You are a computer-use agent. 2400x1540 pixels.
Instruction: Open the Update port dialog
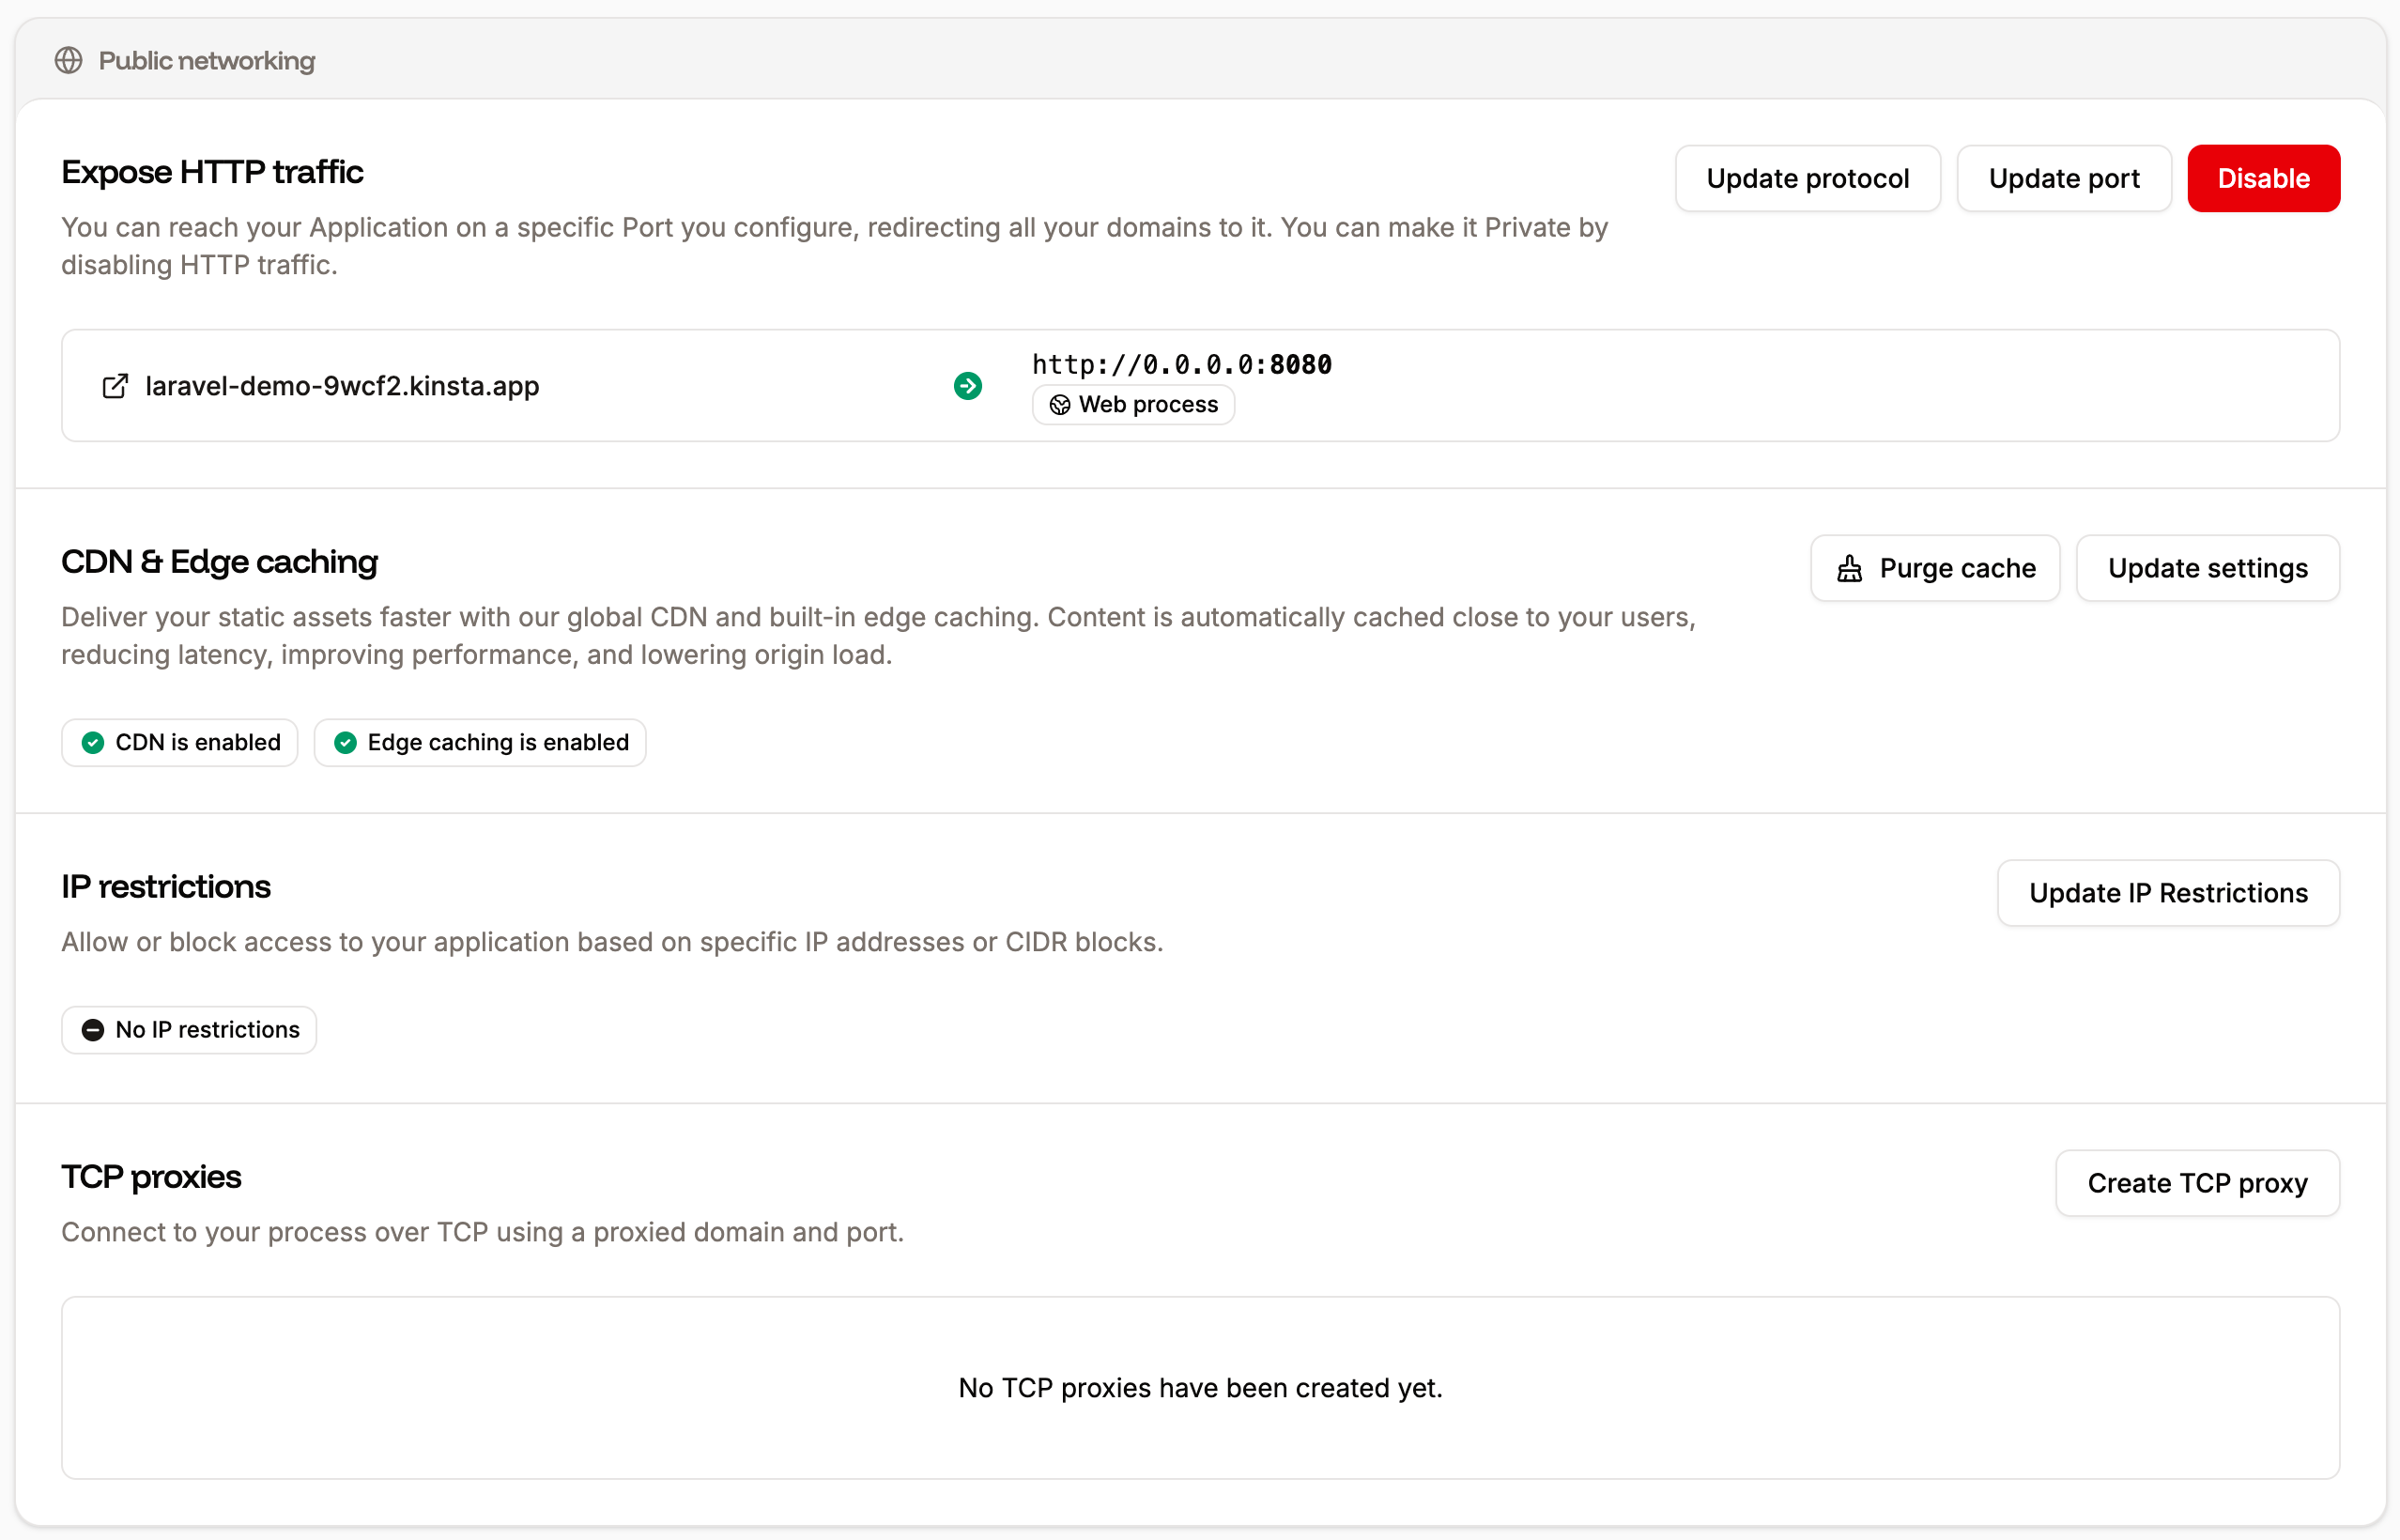tap(2064, 178)
